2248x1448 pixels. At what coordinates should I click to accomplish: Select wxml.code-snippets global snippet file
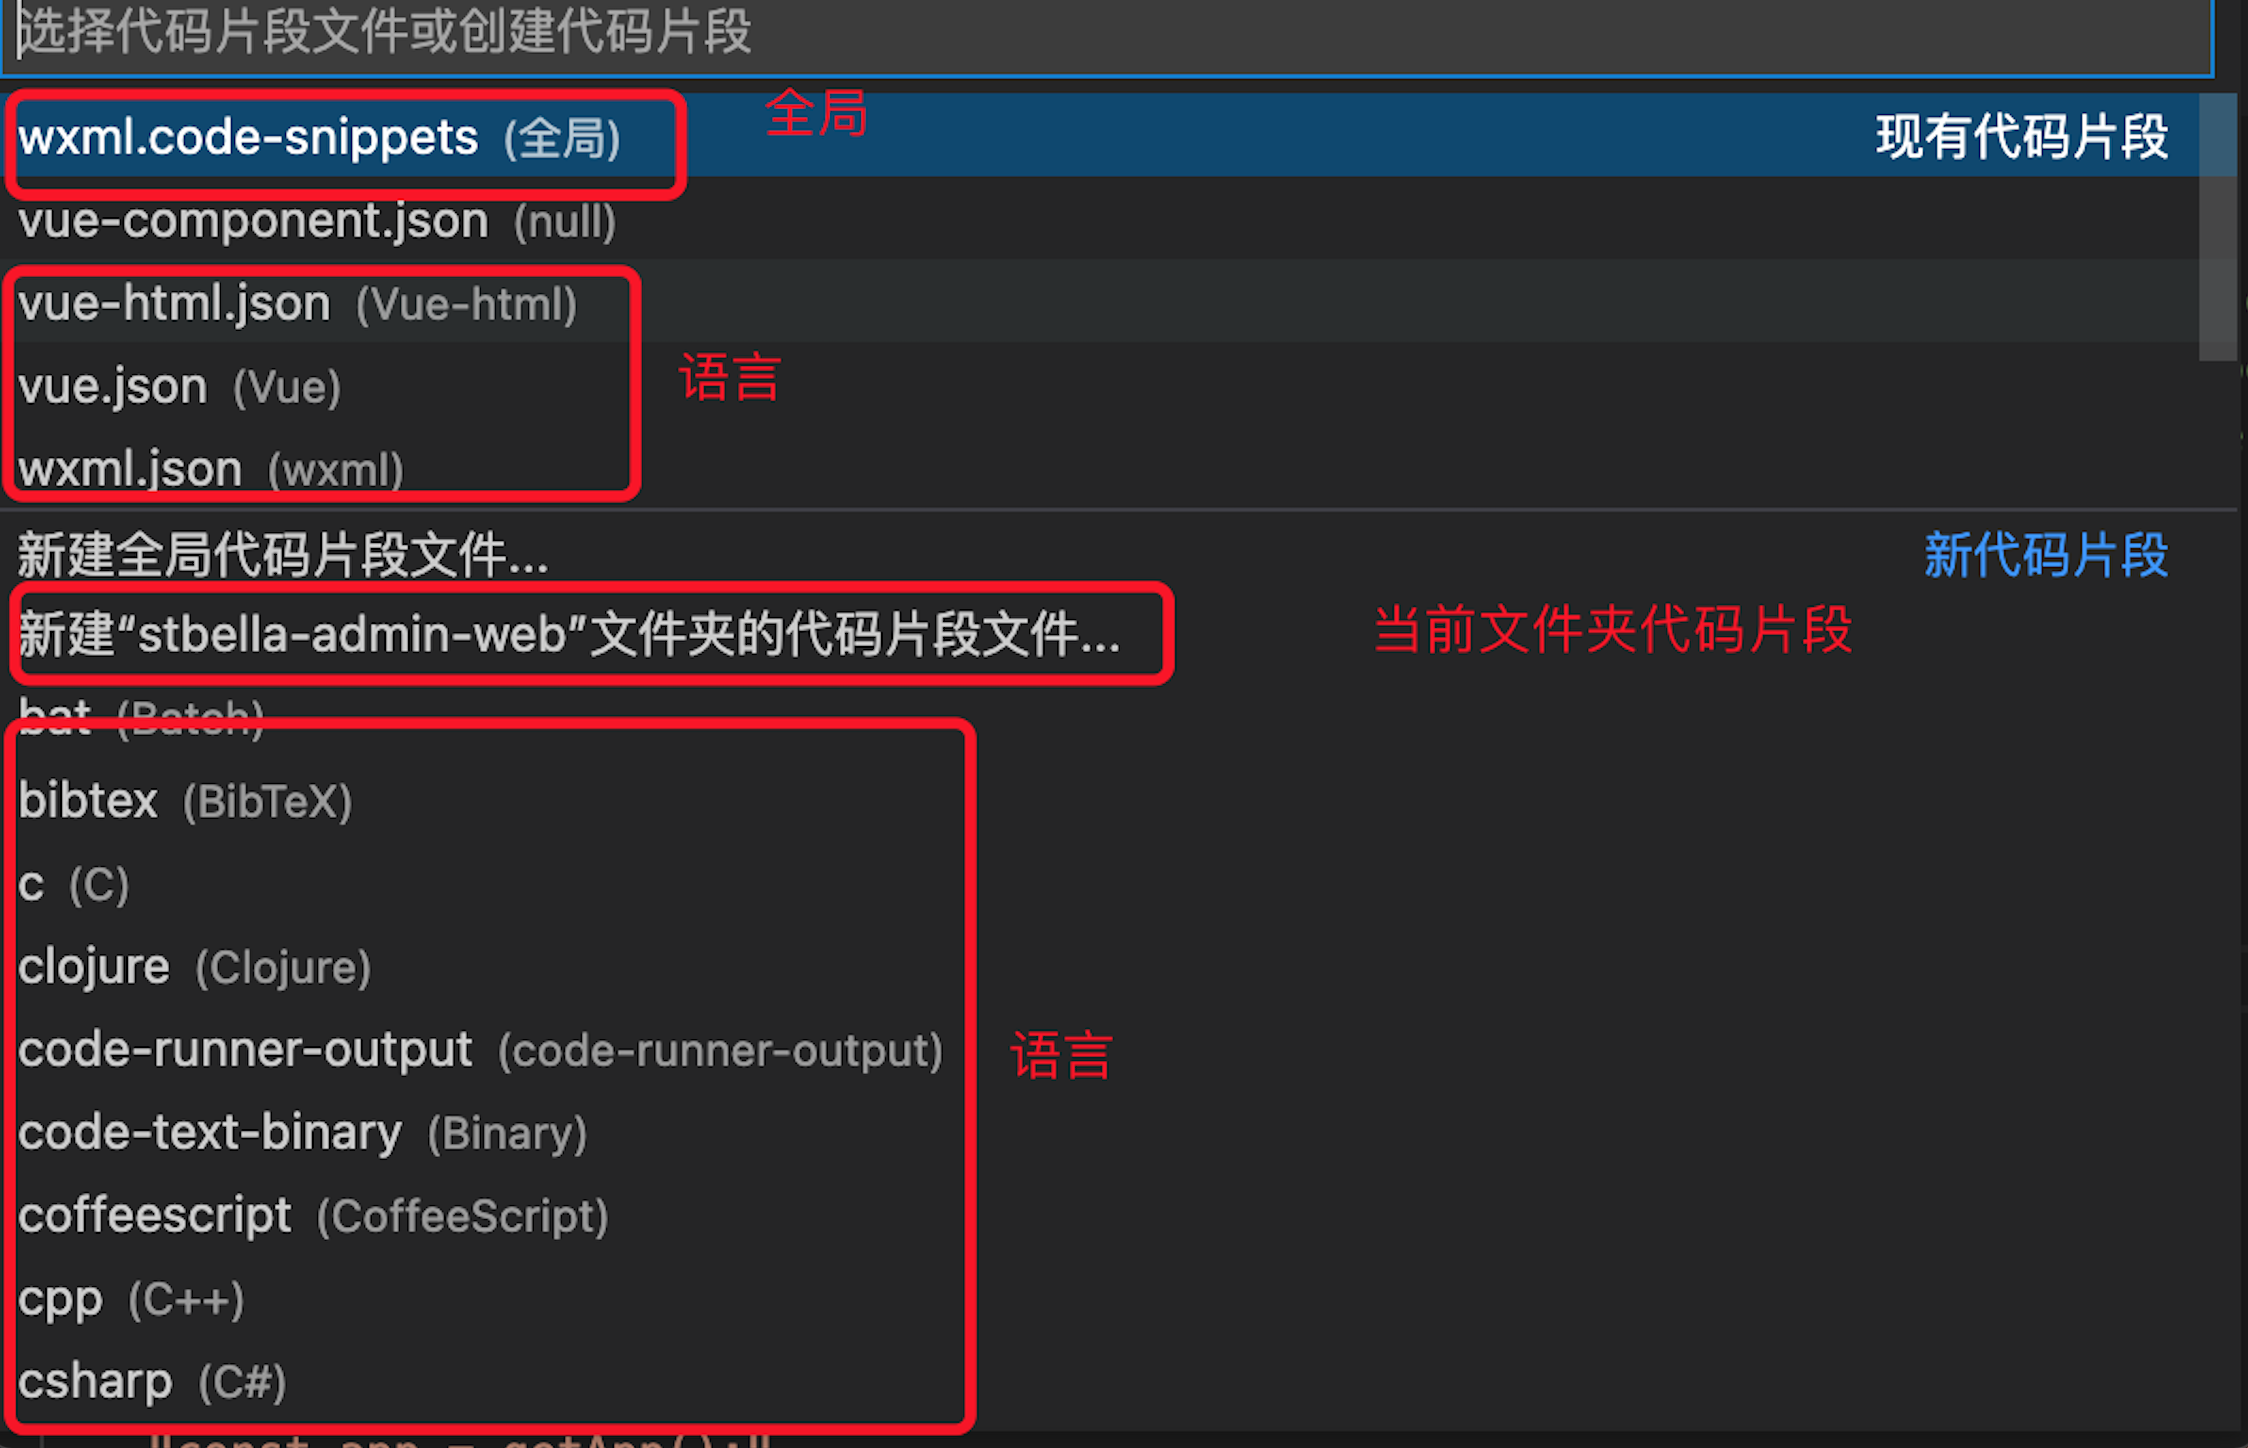[1100, 136]
